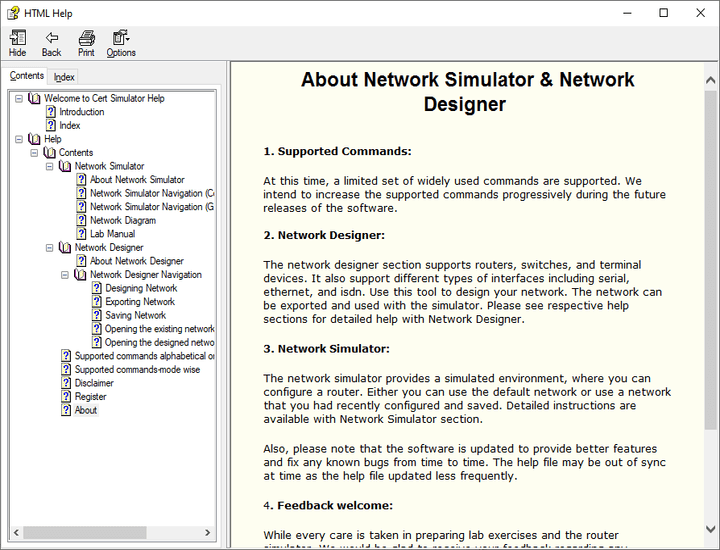
Task: Click question icon beside Network Diagram
Action: 81,220
